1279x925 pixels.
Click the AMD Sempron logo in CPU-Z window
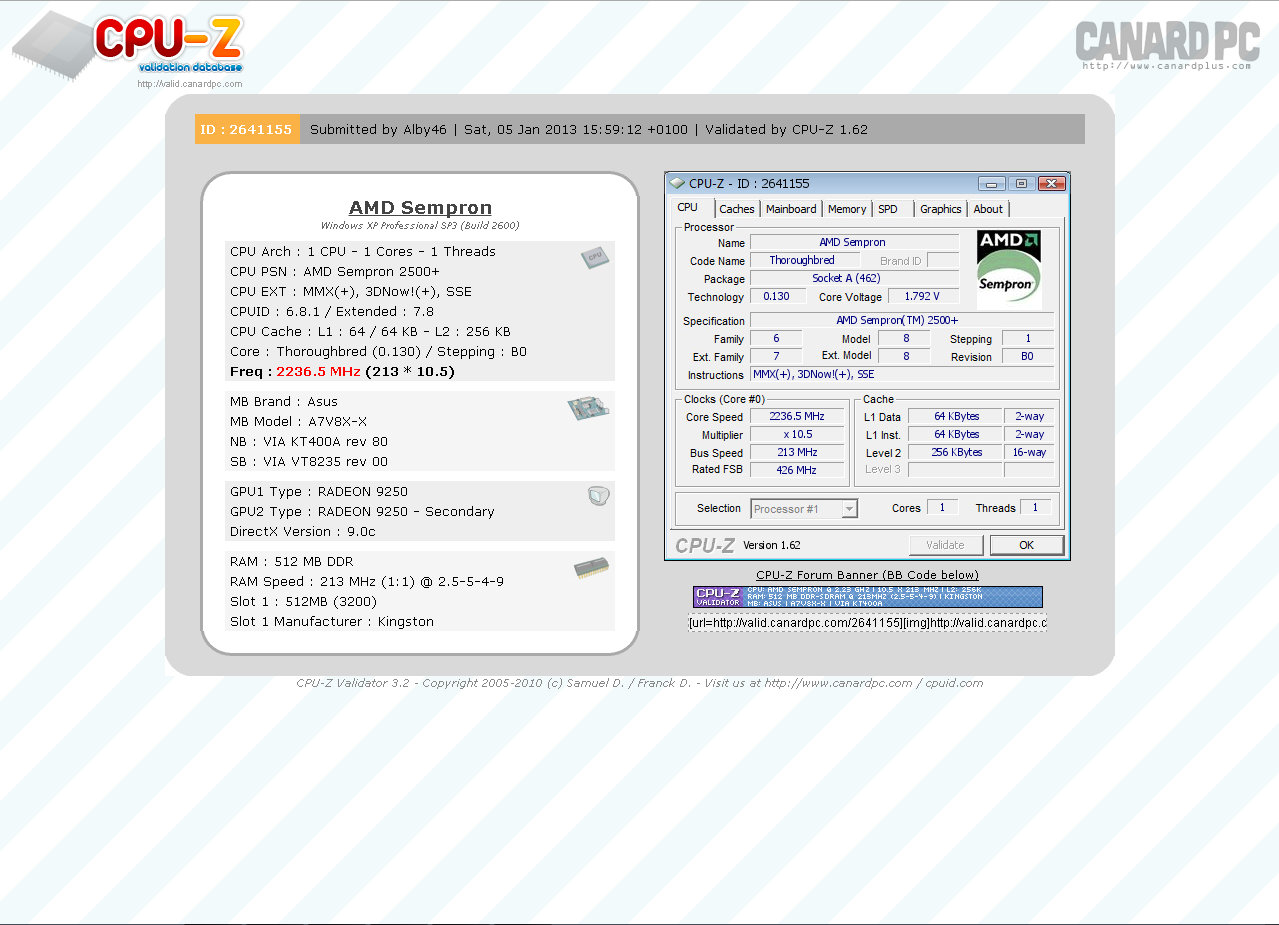tap(1009, 270)
